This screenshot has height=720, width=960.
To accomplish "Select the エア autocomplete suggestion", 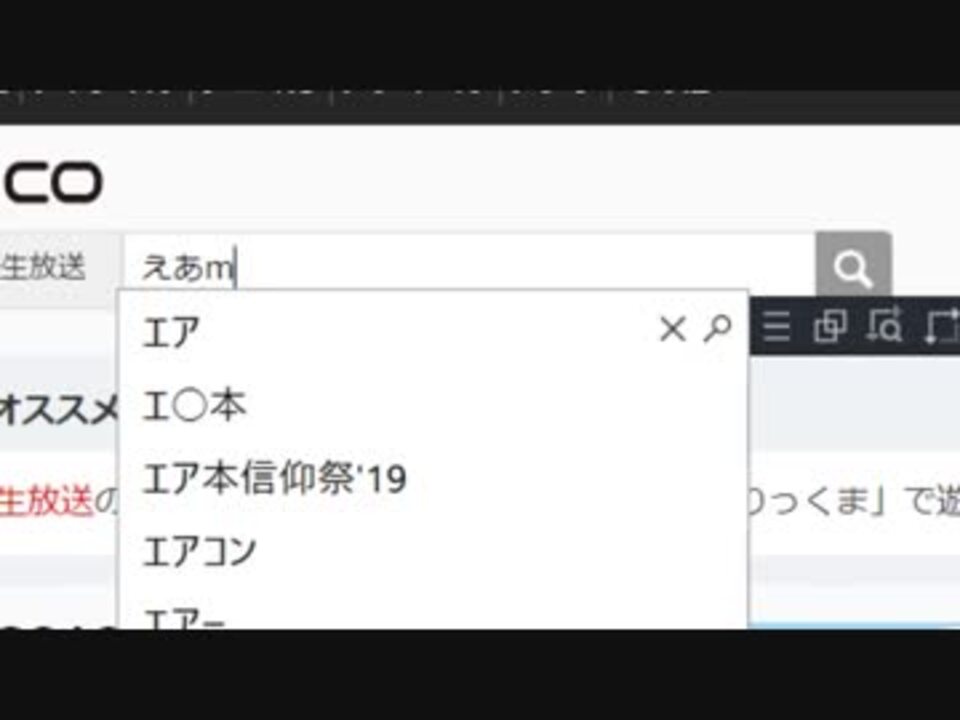I will coord(432,331).
